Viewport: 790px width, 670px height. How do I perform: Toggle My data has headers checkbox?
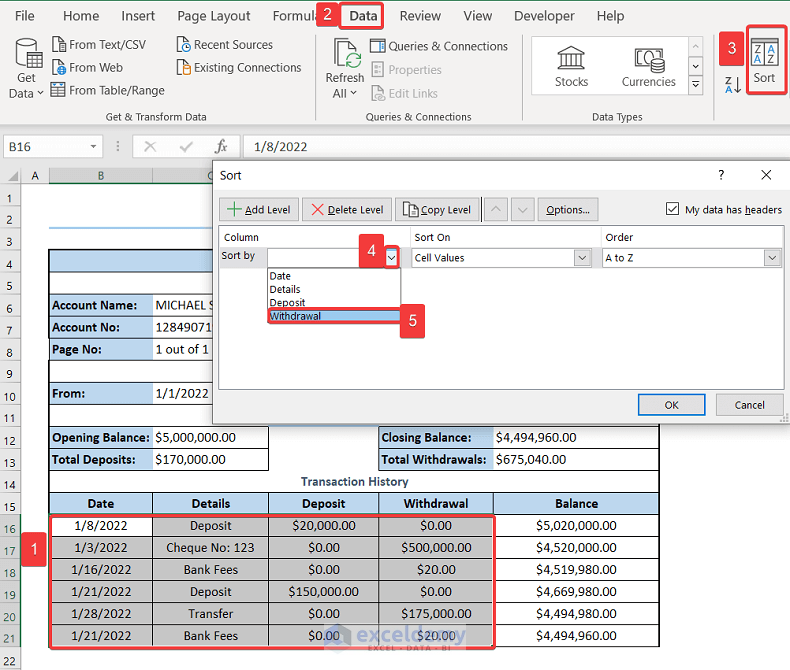point(672,210)
